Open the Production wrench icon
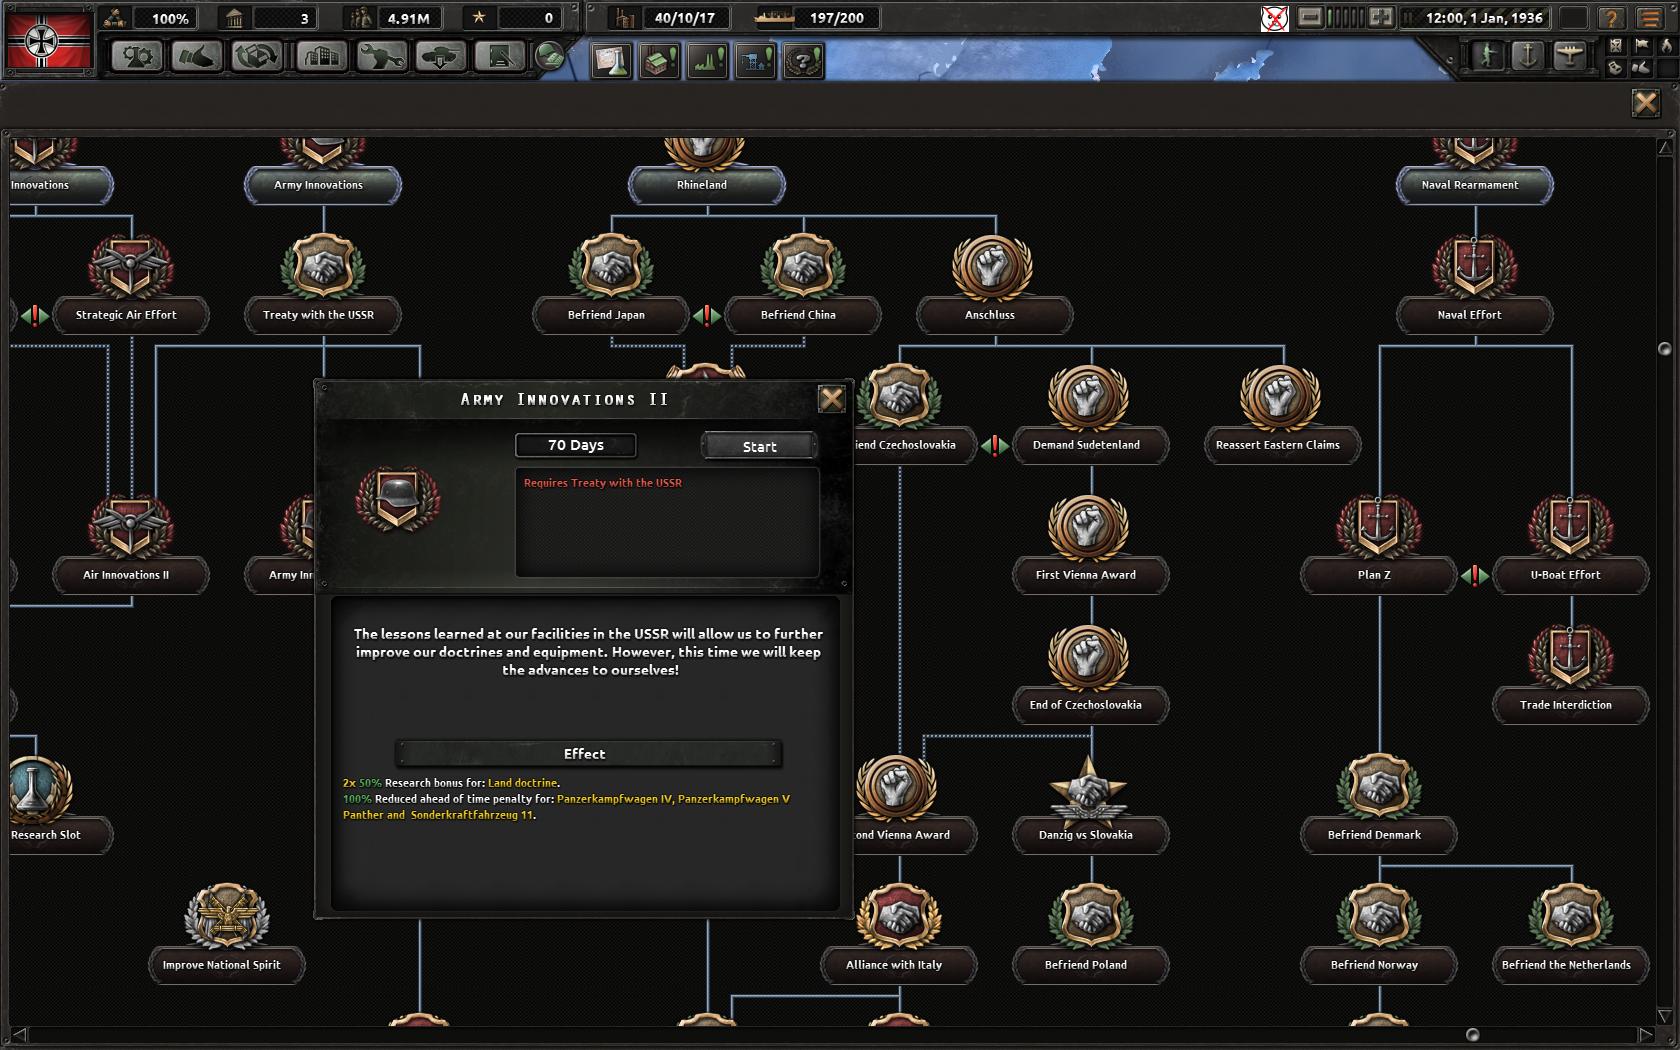1680x1050 pixels. (x=383, y=57)
